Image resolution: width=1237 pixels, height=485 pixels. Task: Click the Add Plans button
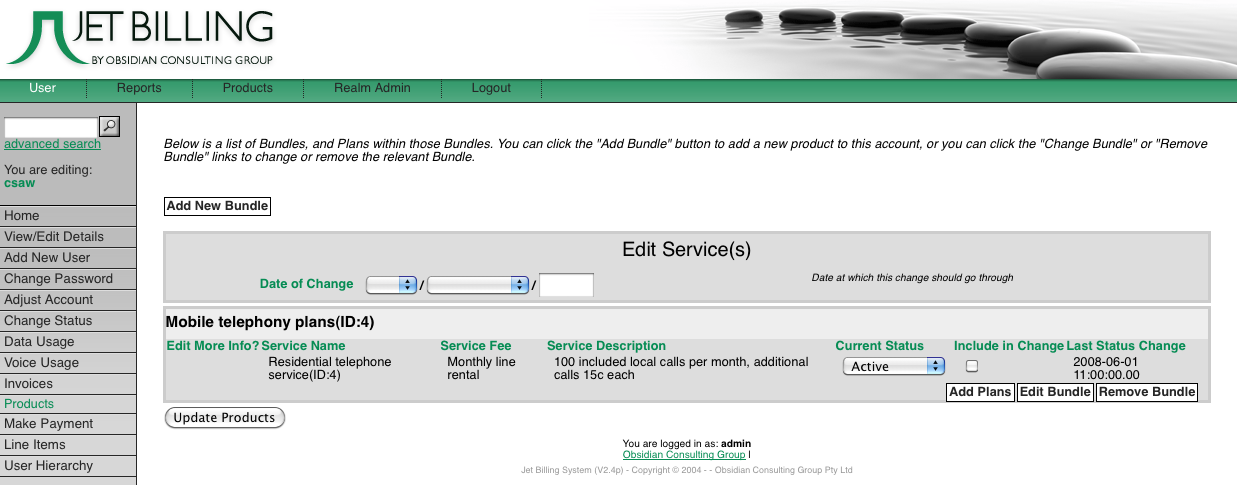980,392
